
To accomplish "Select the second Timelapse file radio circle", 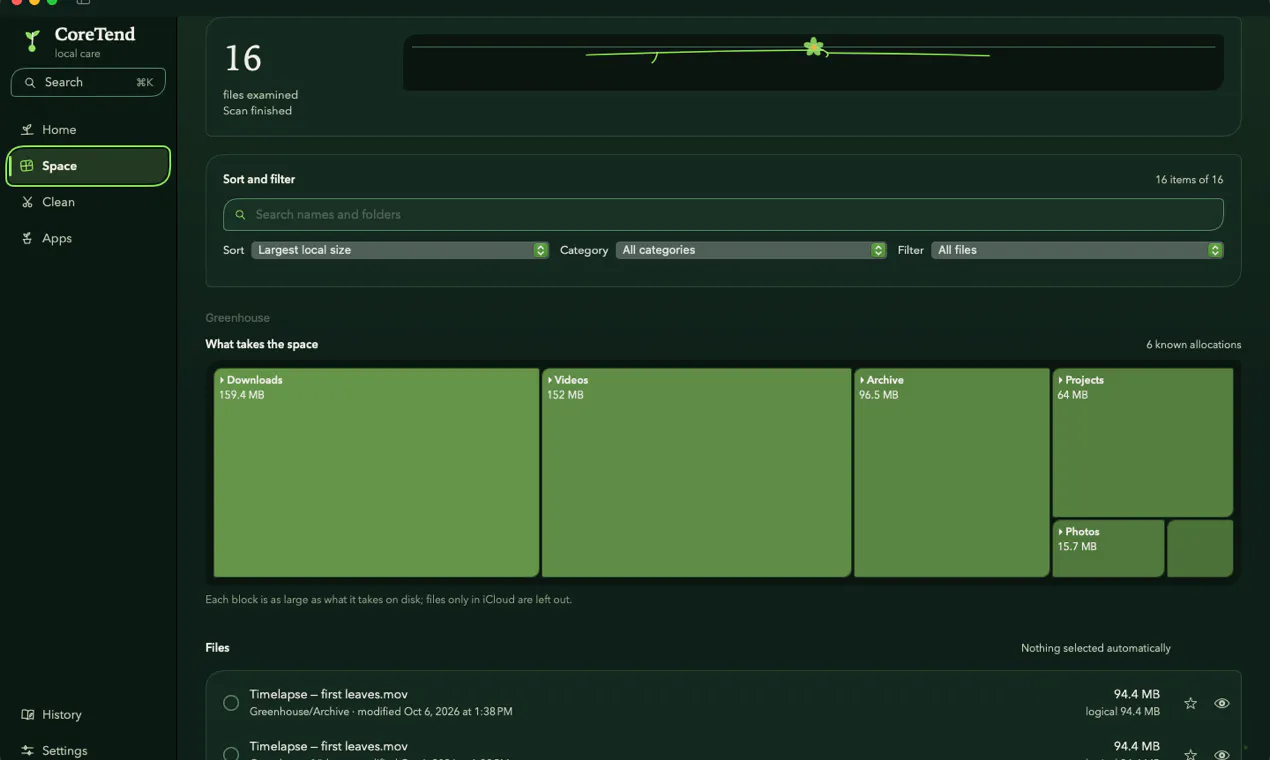I will [x=231, y=754].
